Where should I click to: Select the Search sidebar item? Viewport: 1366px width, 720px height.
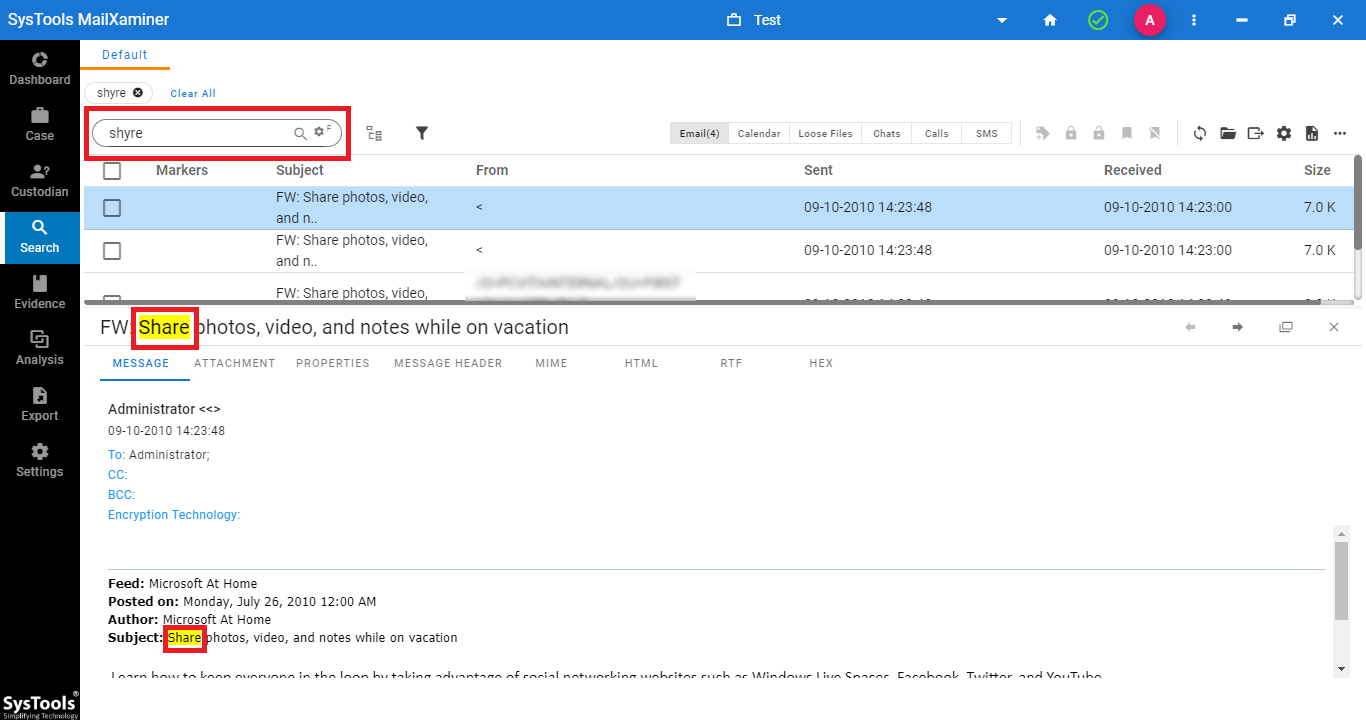click(40, 237)
